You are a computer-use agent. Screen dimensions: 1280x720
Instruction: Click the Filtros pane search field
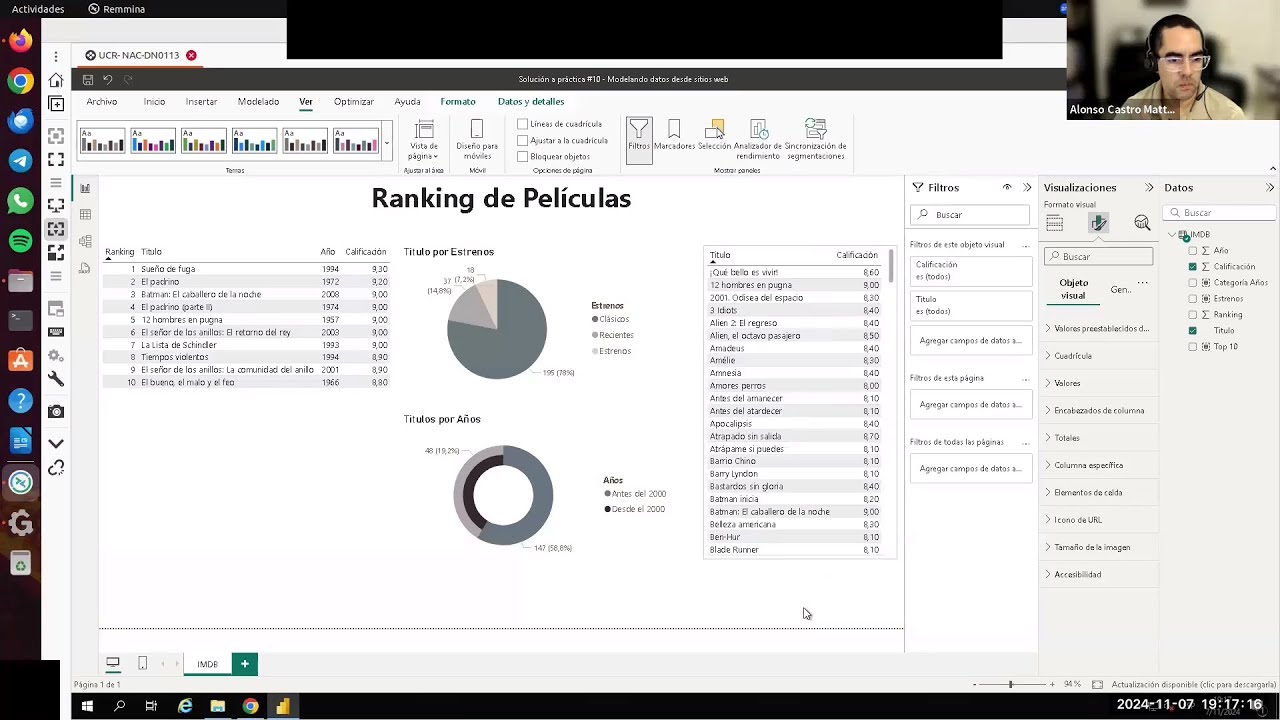coord(970,215)
